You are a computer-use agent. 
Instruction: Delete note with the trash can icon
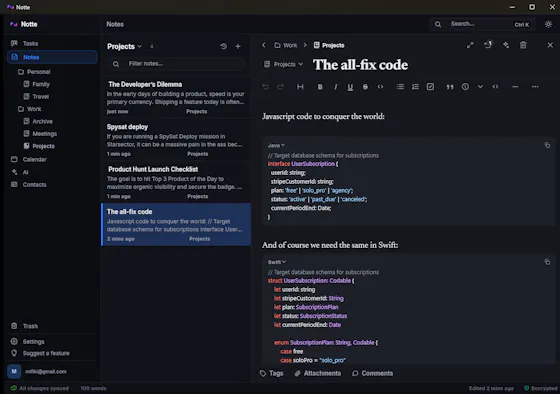point(523,45)
